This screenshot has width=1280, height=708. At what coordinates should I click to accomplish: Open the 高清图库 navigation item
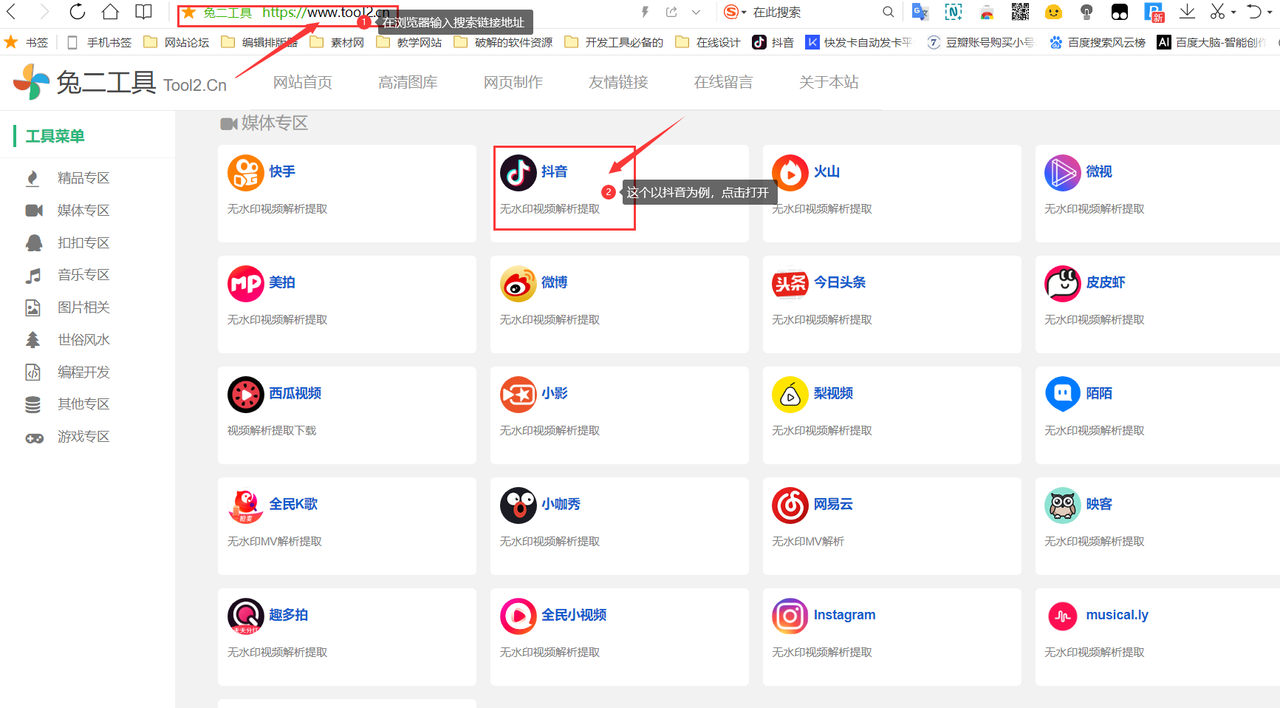[x=408, y=82]
